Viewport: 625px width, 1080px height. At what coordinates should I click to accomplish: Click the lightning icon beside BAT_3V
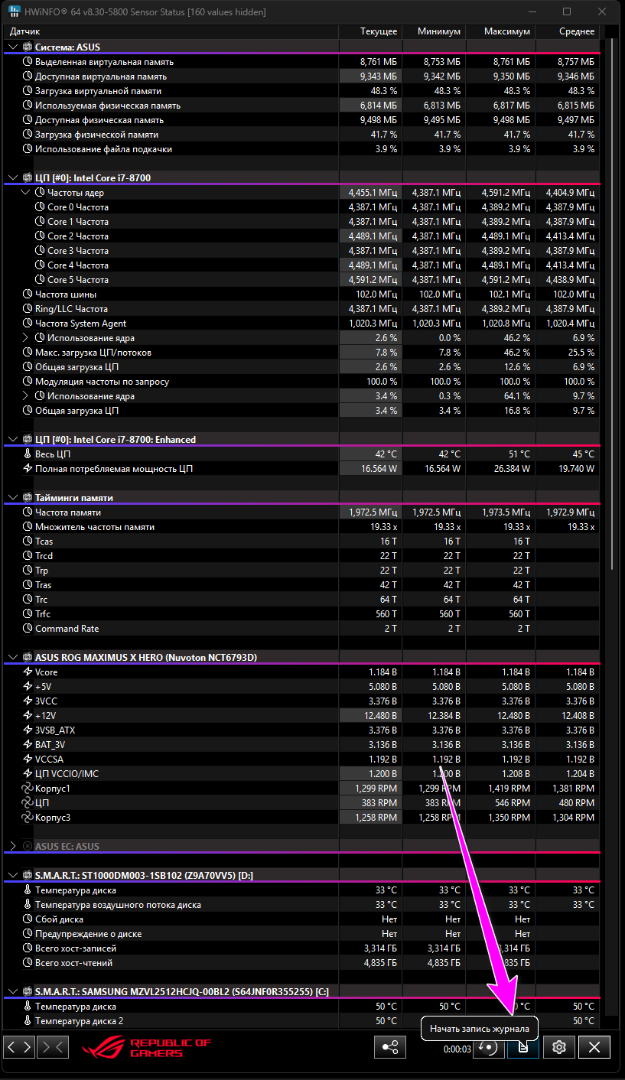tap(28, 745)
